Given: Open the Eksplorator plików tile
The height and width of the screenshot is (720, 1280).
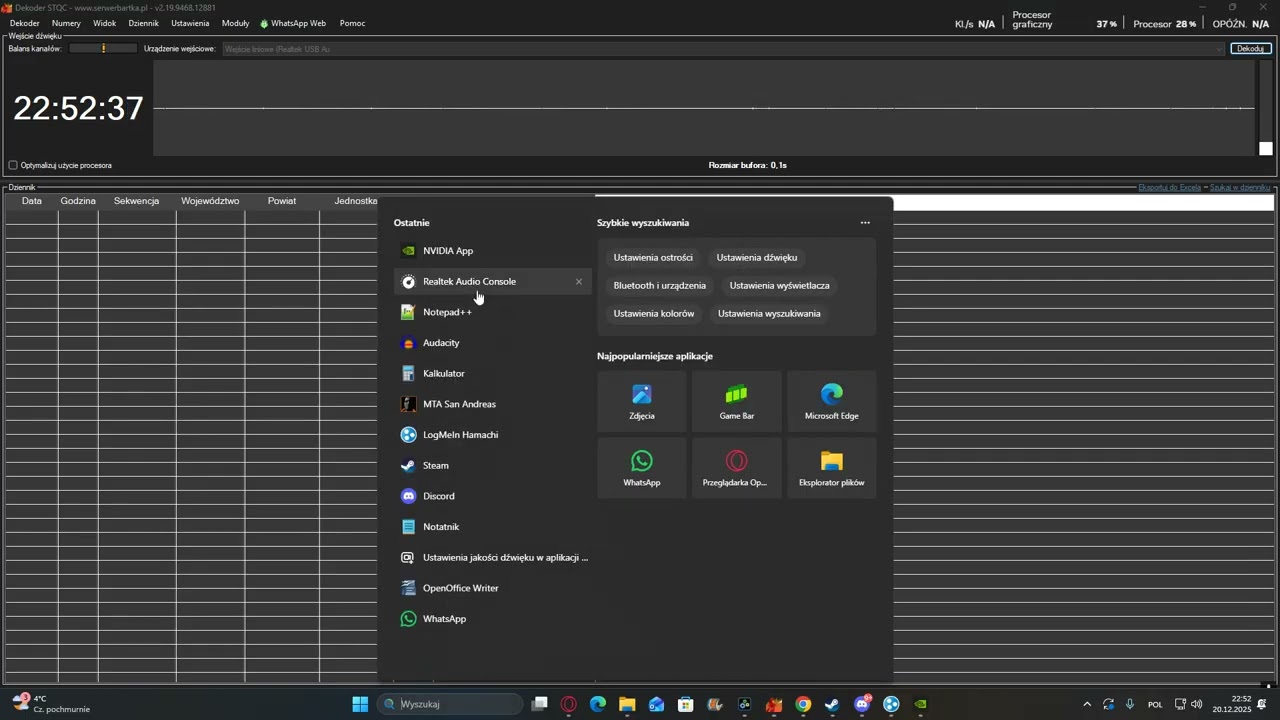Looking at the screenshot, I should point(832,468).
